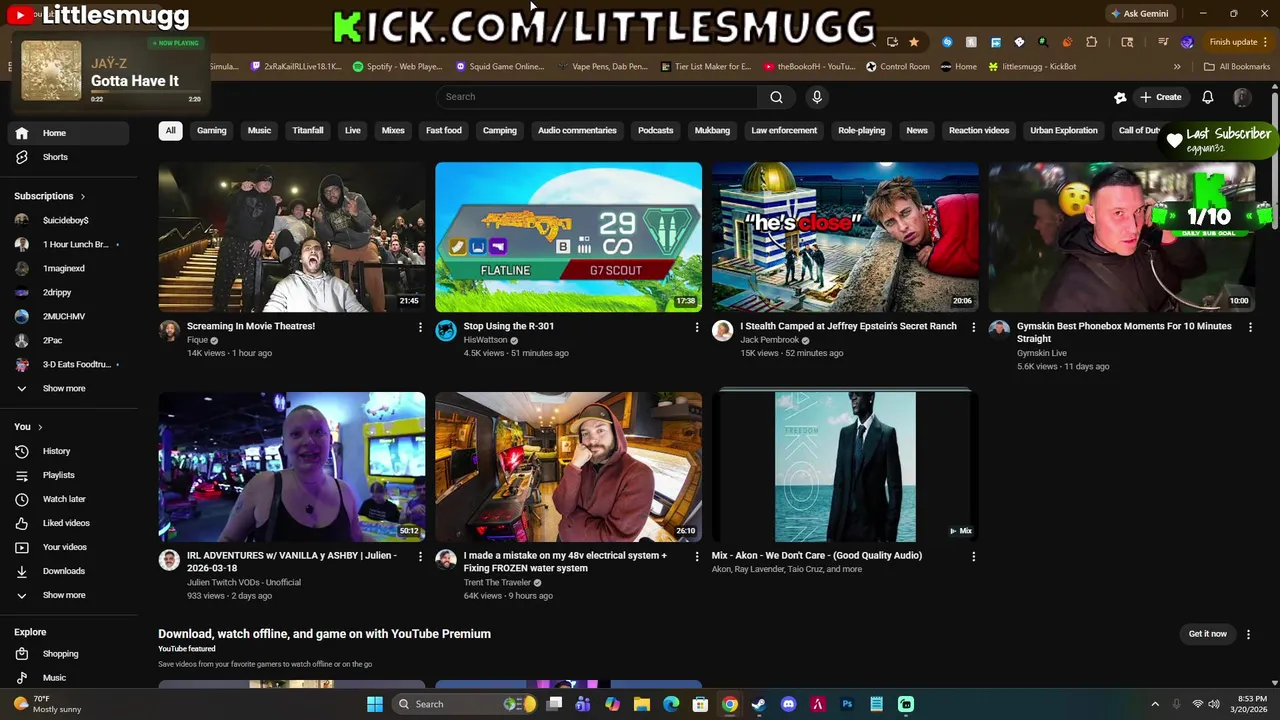Open options for Stop Using the R-301

coord(697,327)
